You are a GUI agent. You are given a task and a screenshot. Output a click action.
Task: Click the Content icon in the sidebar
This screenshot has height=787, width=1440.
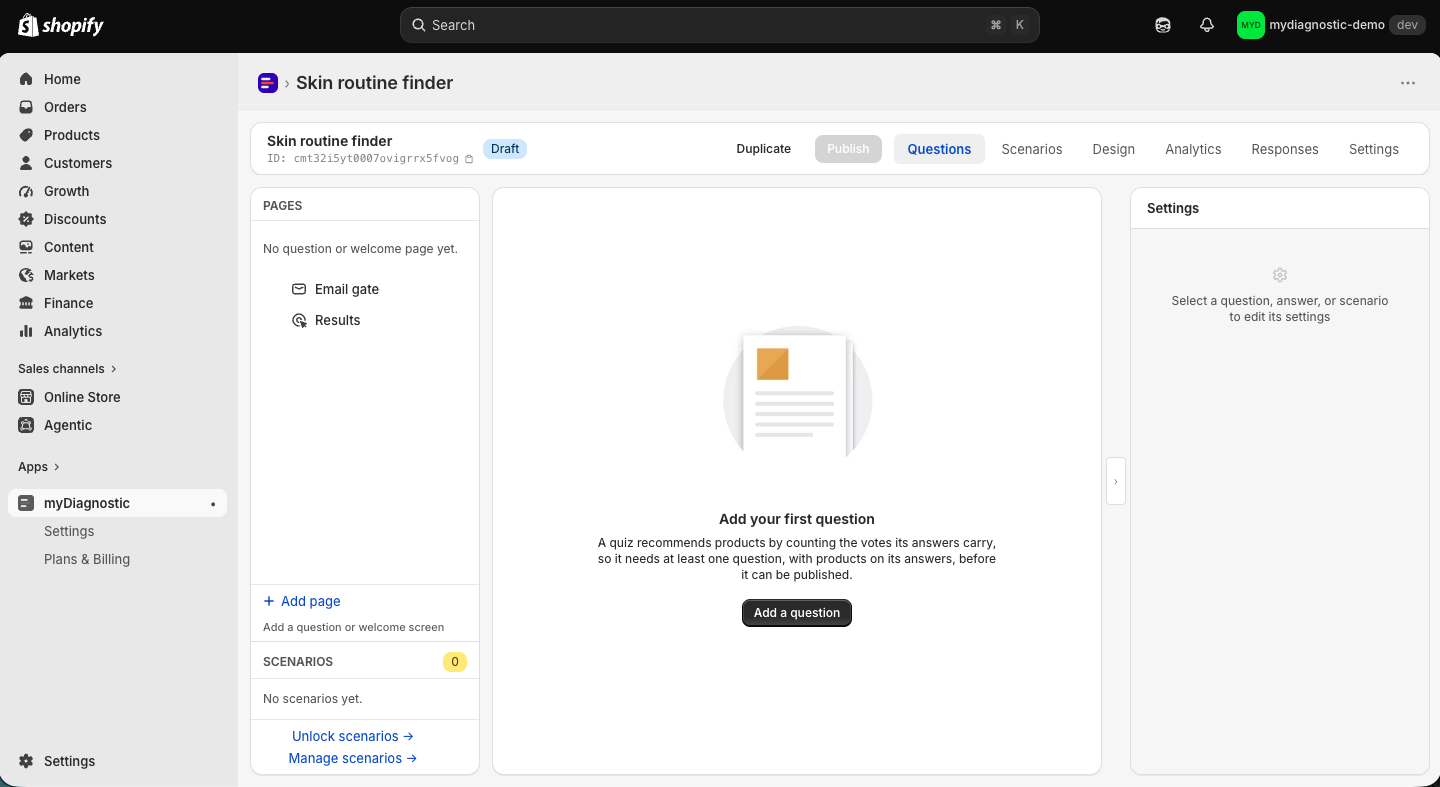(x=26, y=247)
